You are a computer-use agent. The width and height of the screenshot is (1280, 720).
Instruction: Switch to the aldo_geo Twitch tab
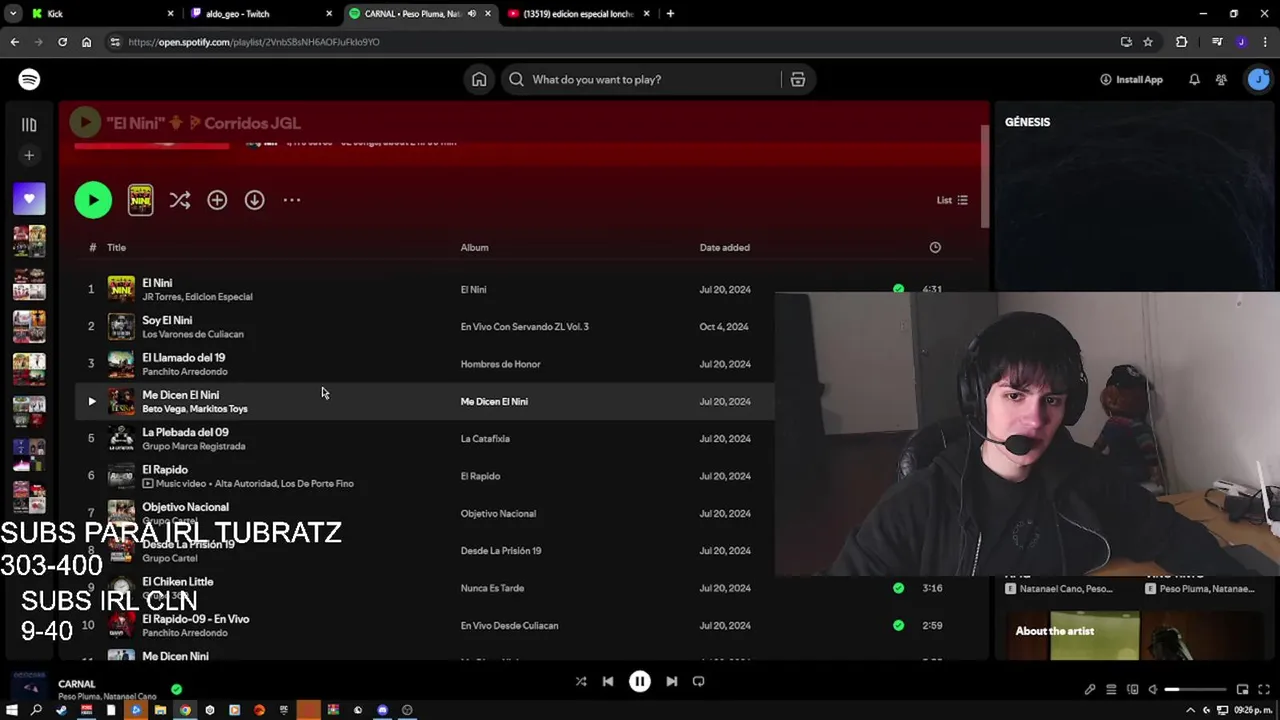pos(260,14)
